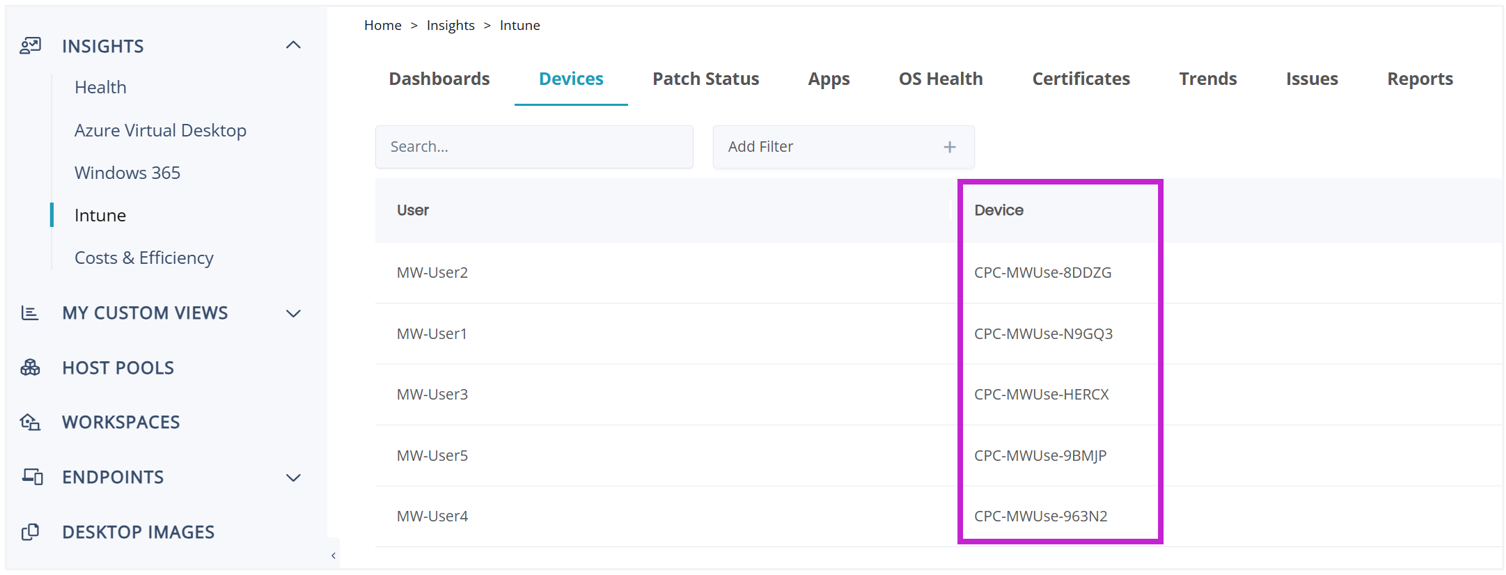The image size is (1506, 575).
Task: Select Azure Virtual Desktop in sidebar
Action: coord(160,130)
